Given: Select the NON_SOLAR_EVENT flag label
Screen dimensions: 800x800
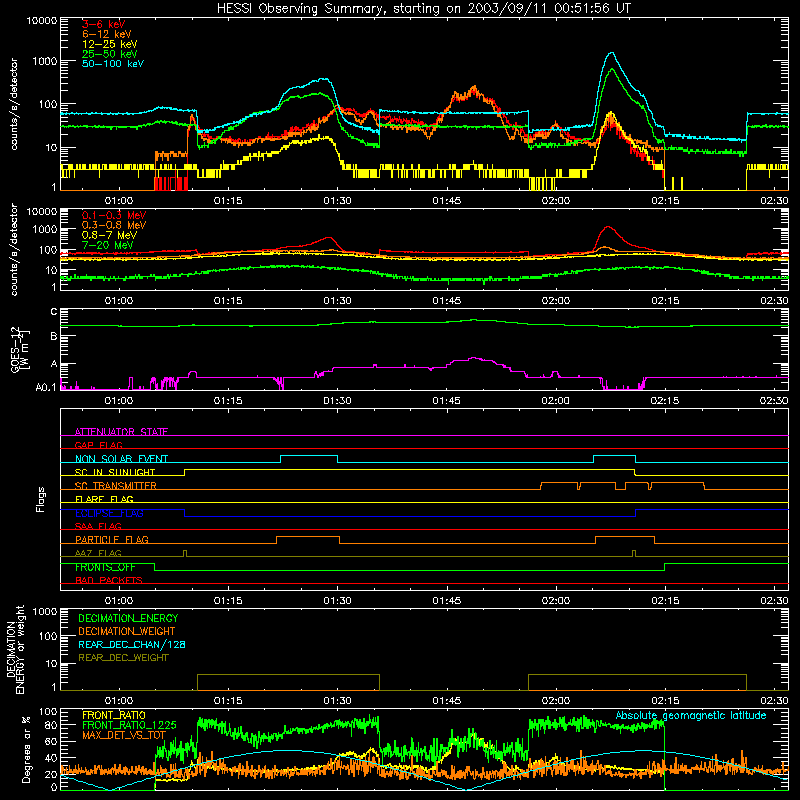Looking at the screenshot, I should tap(121, 459).
